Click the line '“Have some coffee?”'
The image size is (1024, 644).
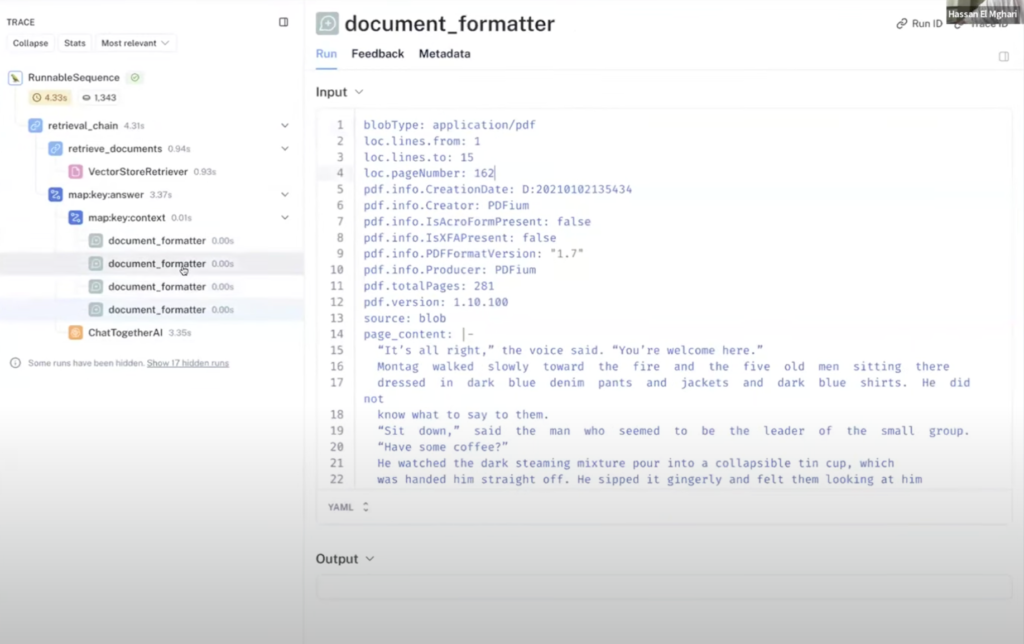coord(443,447)
